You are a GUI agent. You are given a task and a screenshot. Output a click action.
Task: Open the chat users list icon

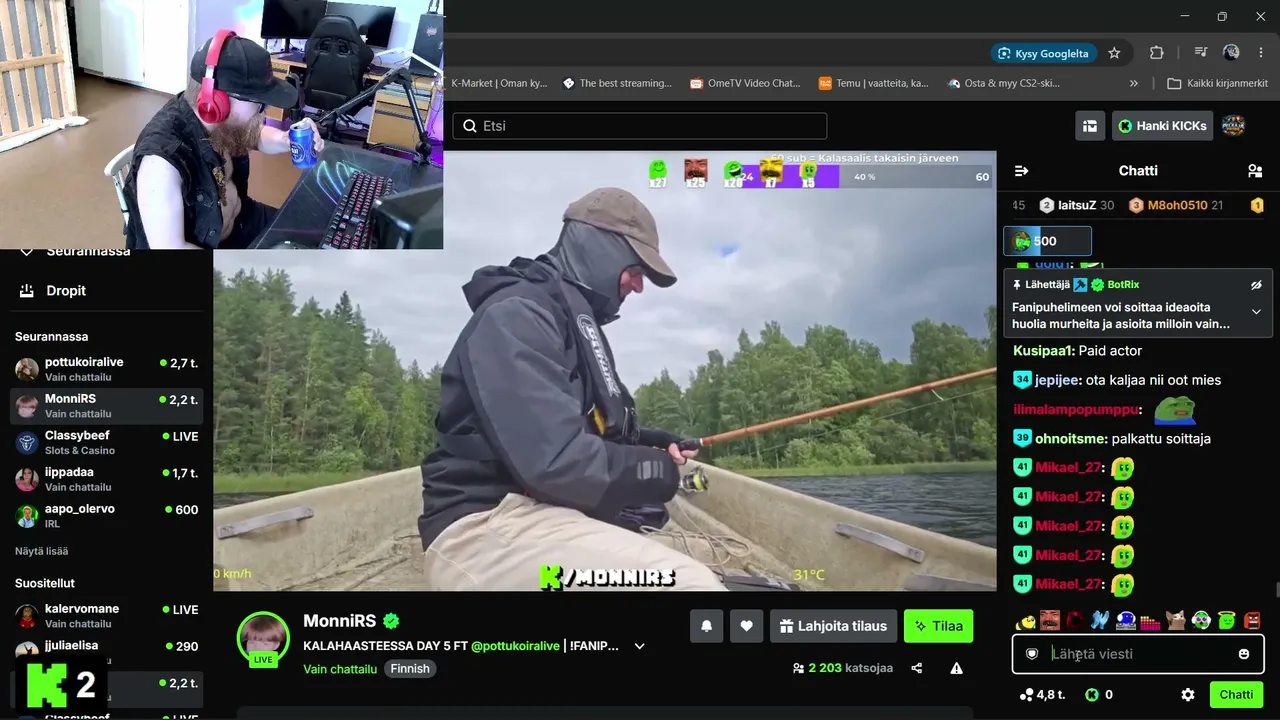tap(1255, 171)
